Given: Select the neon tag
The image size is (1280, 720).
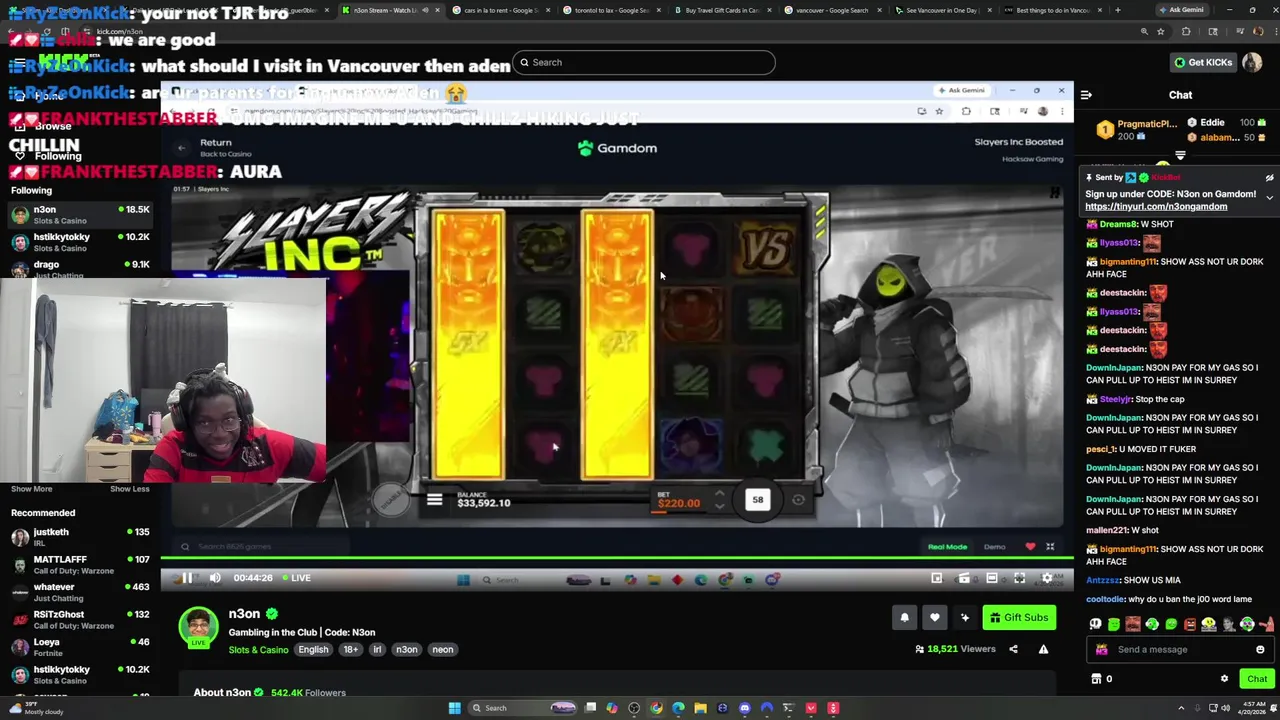Looking at the screenshot, I should click(442, 650).
